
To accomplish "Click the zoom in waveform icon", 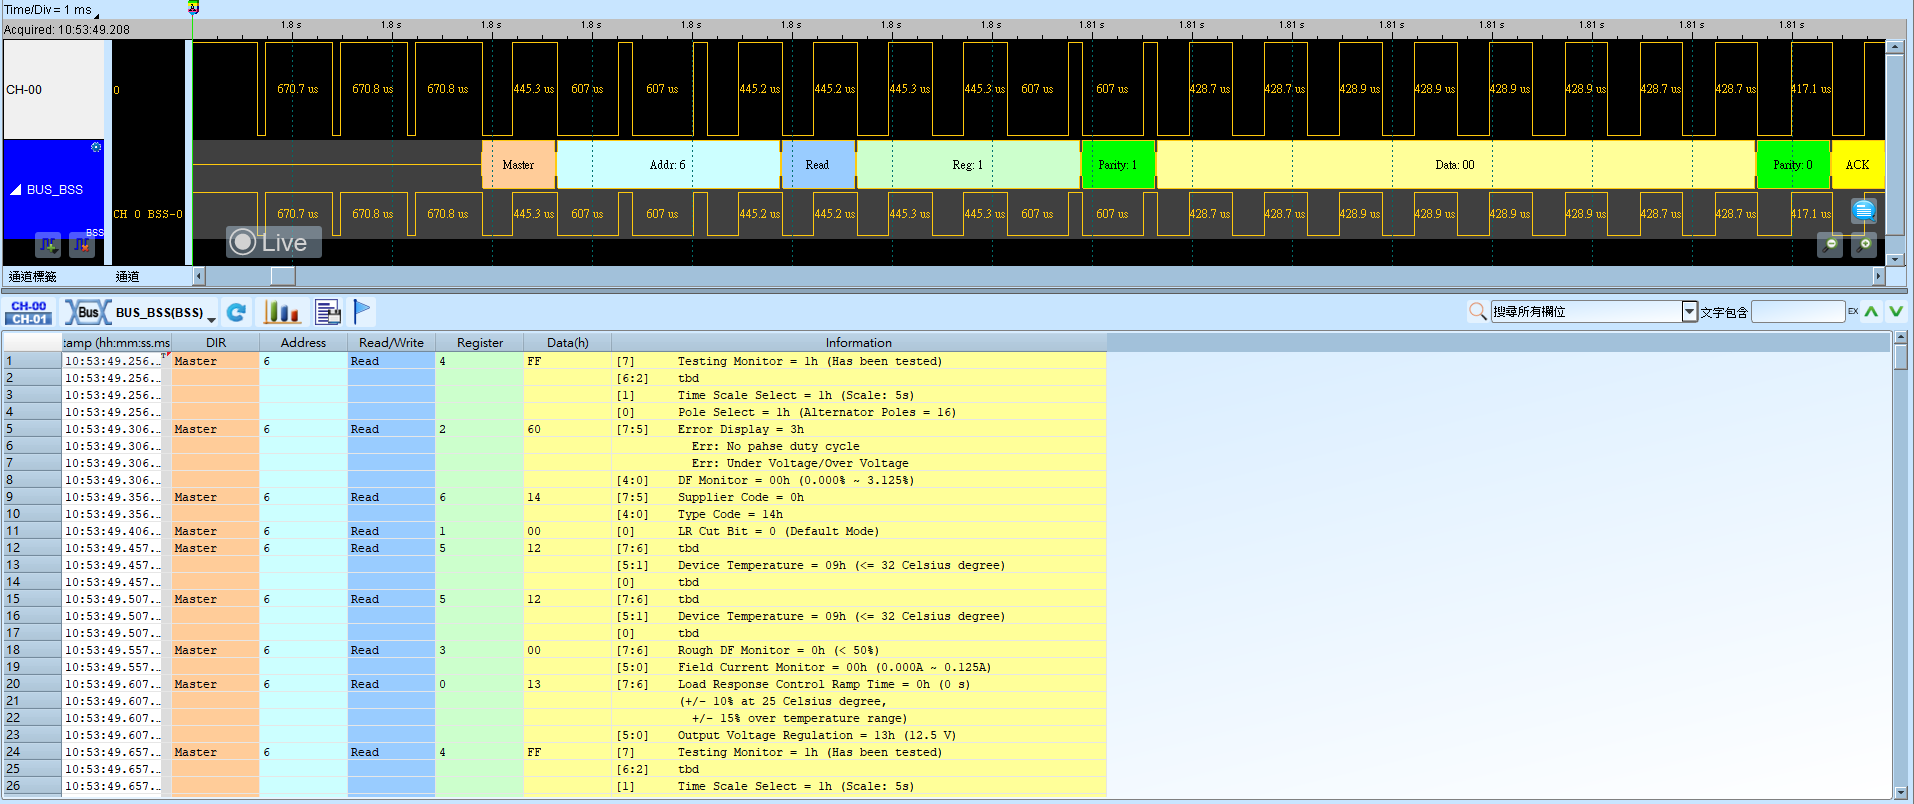I will click(1864, 244).
